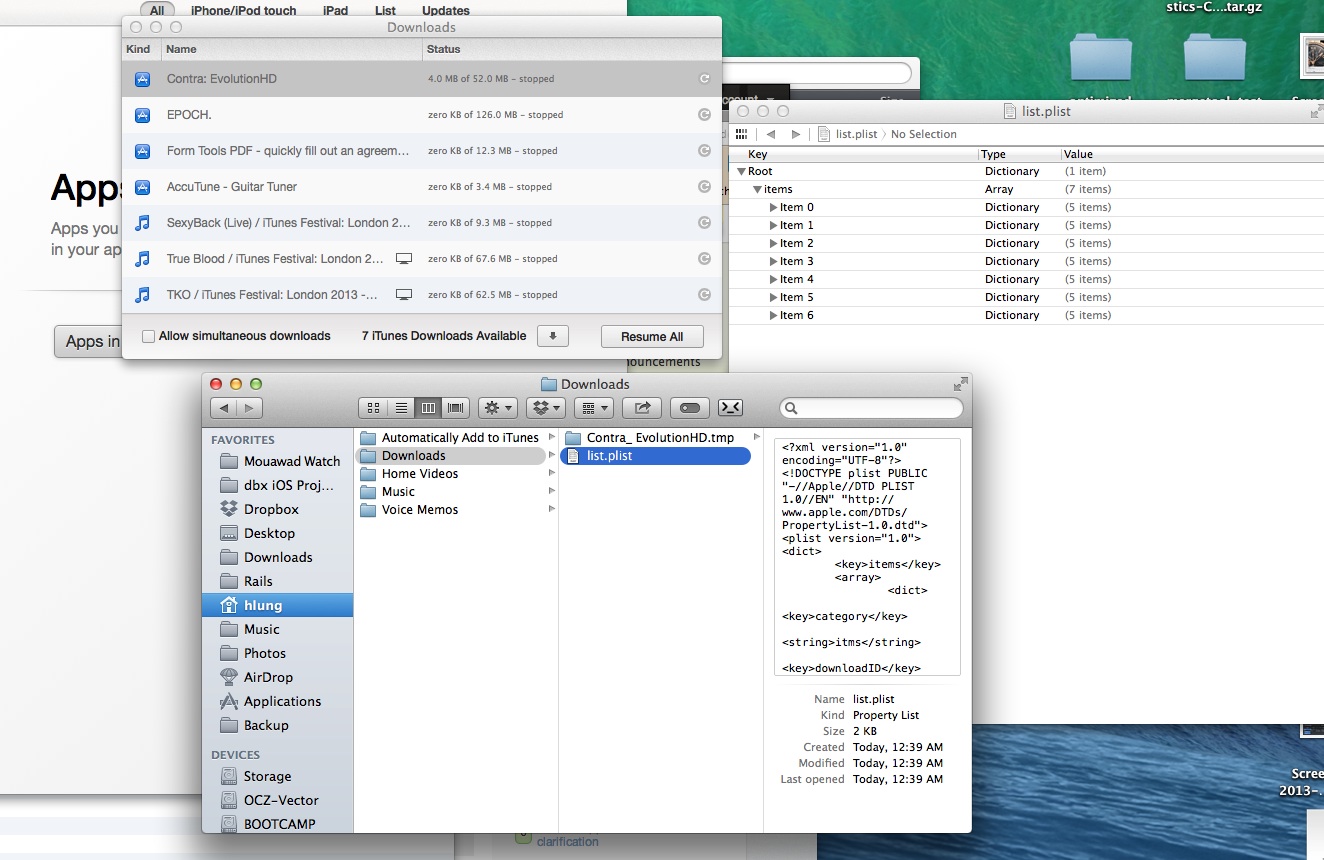Select the iPad tab

pos(335,10)
